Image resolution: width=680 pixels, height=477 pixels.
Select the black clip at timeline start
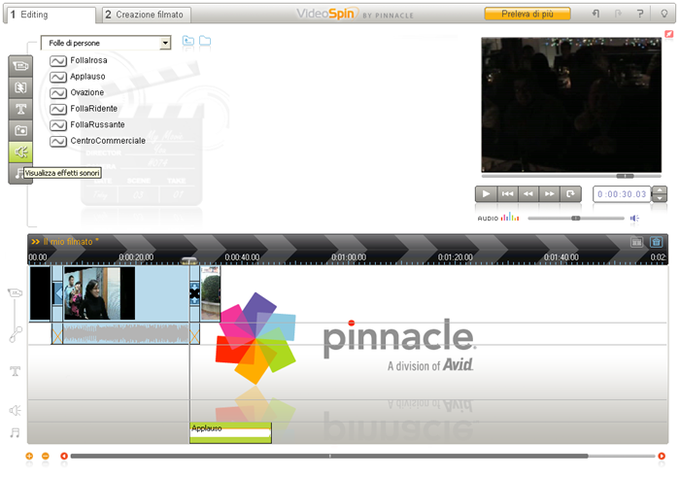point(40,294)
